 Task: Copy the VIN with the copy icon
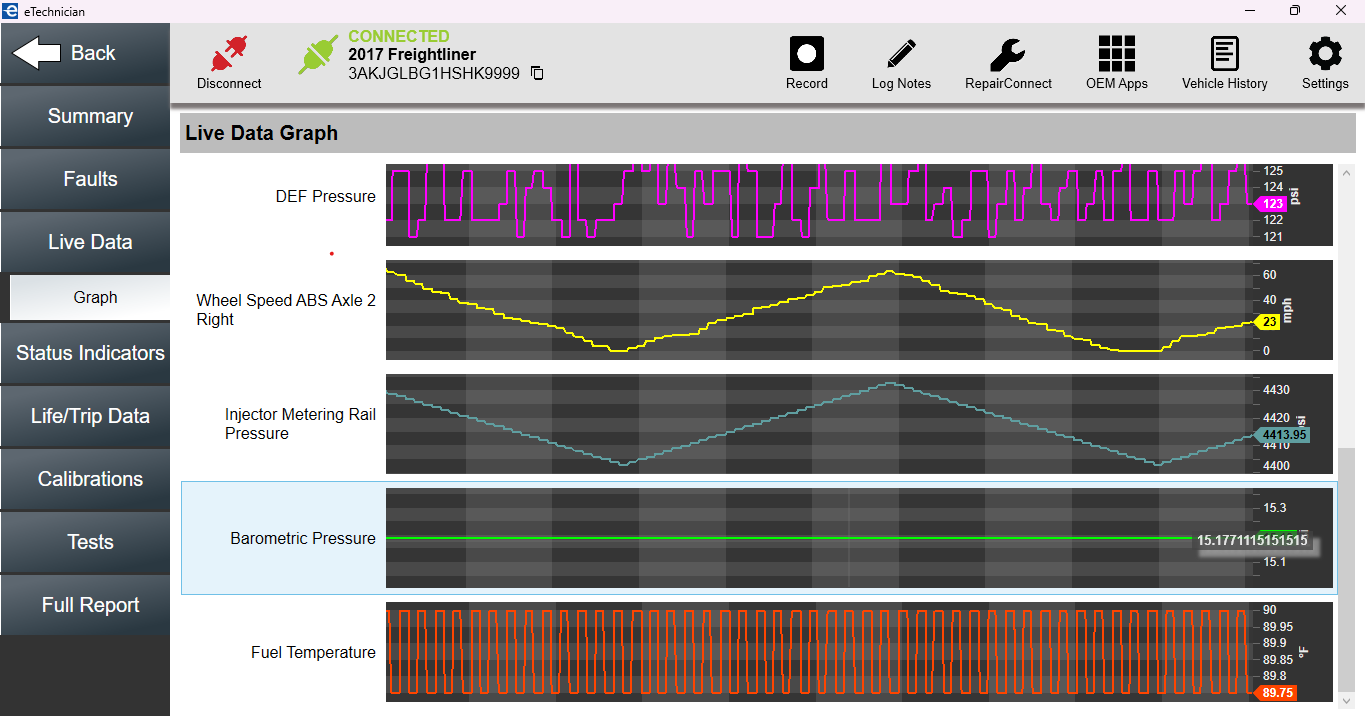tap(537, 73)
